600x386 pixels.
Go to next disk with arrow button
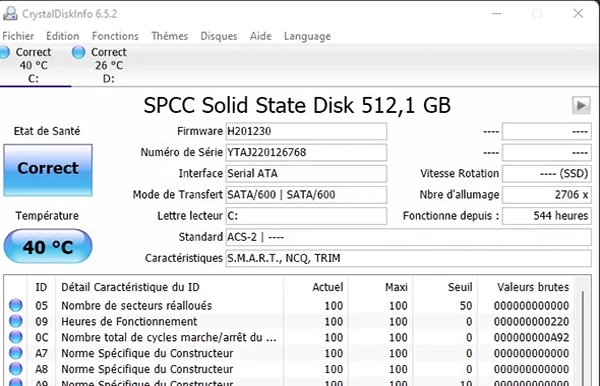(x=581, y=105)
